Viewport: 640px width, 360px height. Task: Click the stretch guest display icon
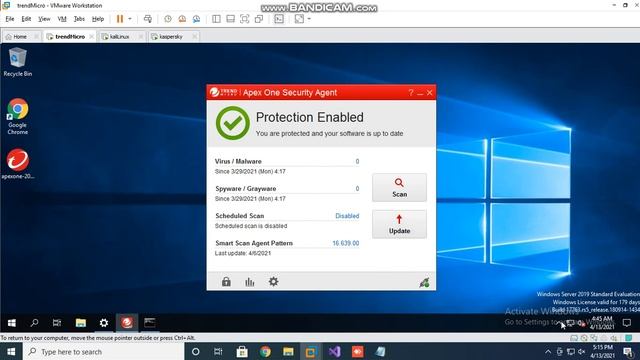click(x=299, y=19)
